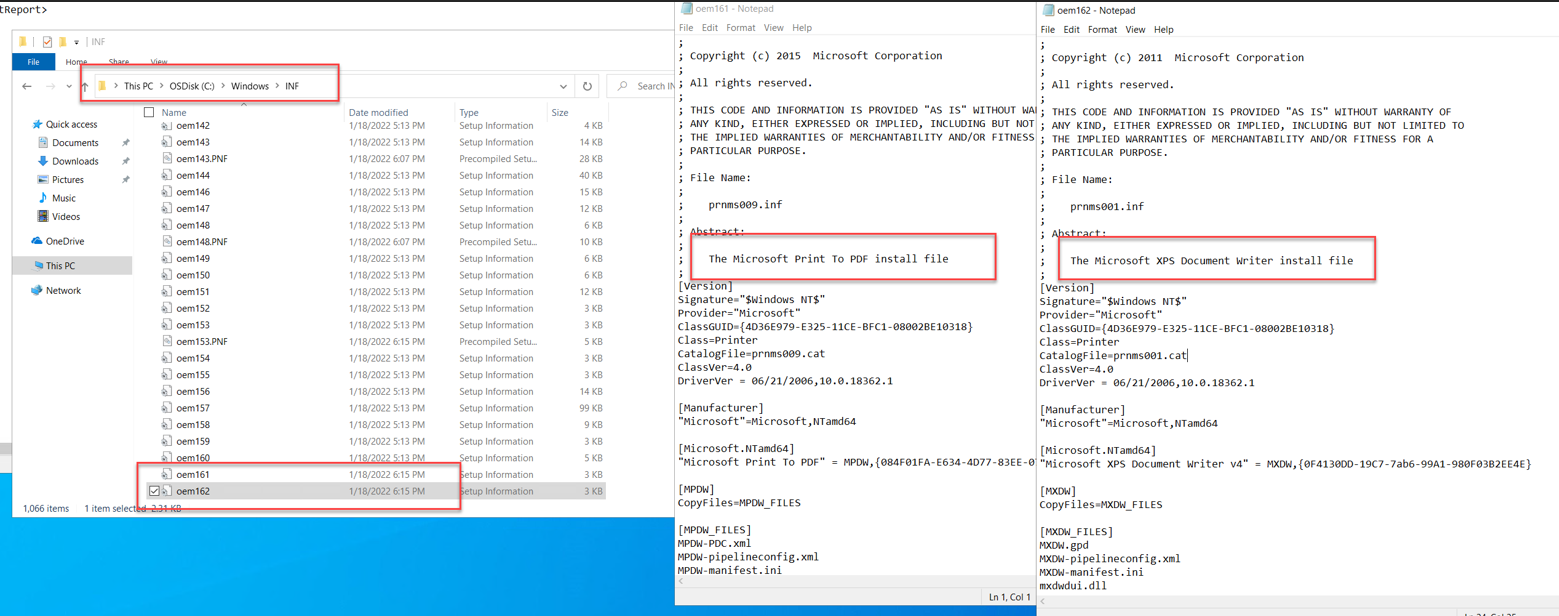Click the Music note icon in sidebar
The width and height of the screenshot is (1559, 616).
pyautogui.click(x=43, y=198)
